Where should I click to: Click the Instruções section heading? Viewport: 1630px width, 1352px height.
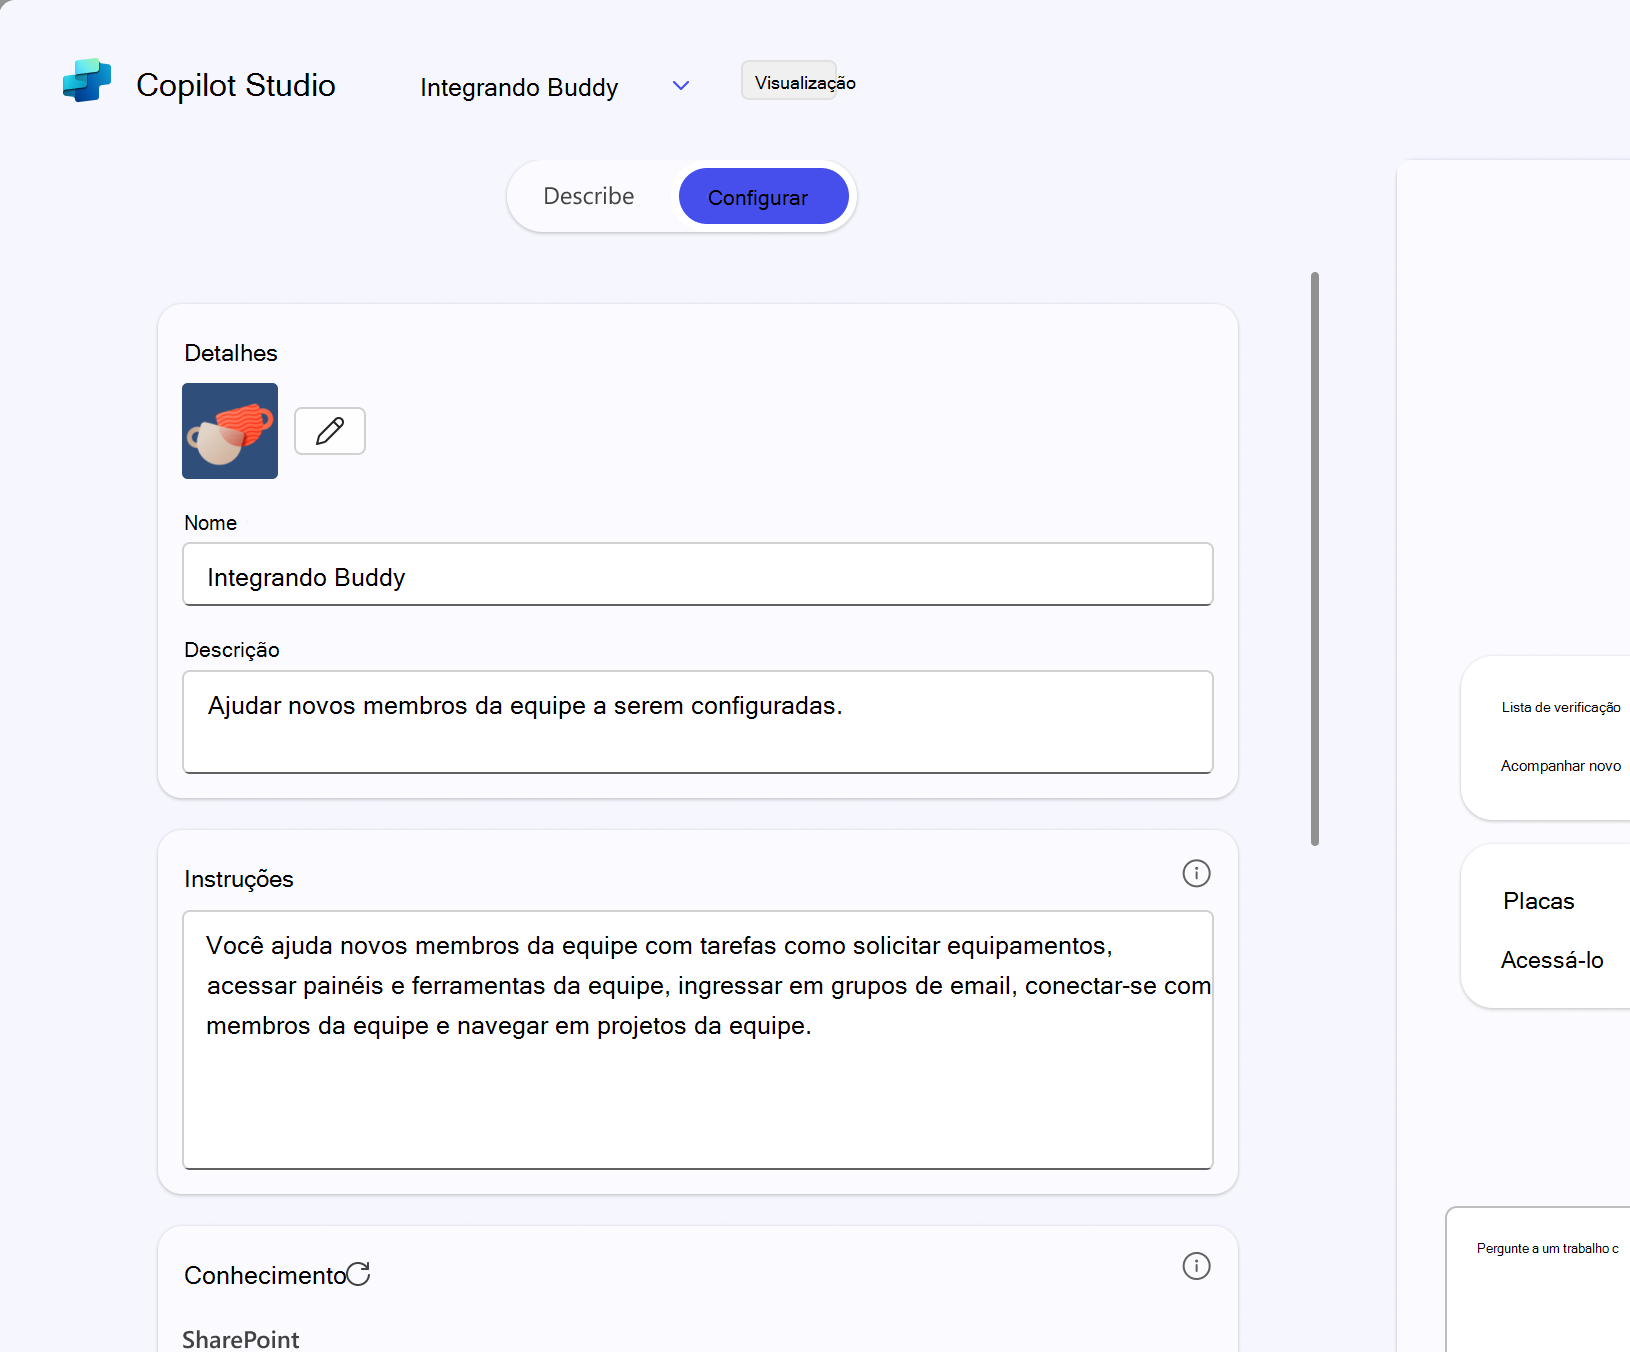point(239,879)
